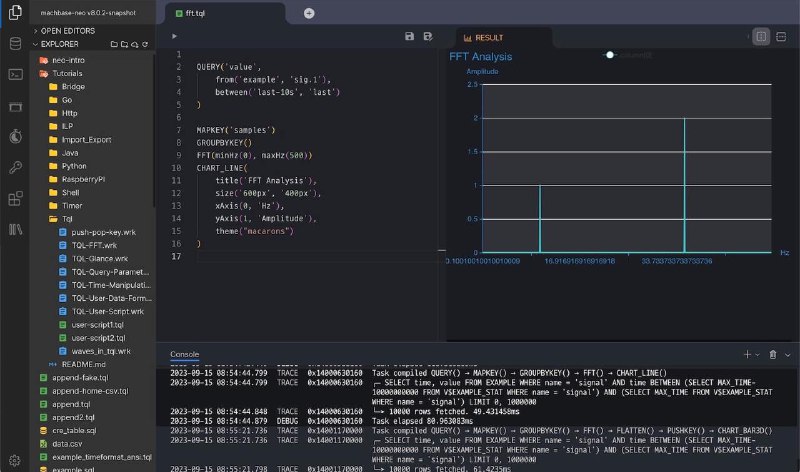Open the database icon in activity bar

click(15, 43)
